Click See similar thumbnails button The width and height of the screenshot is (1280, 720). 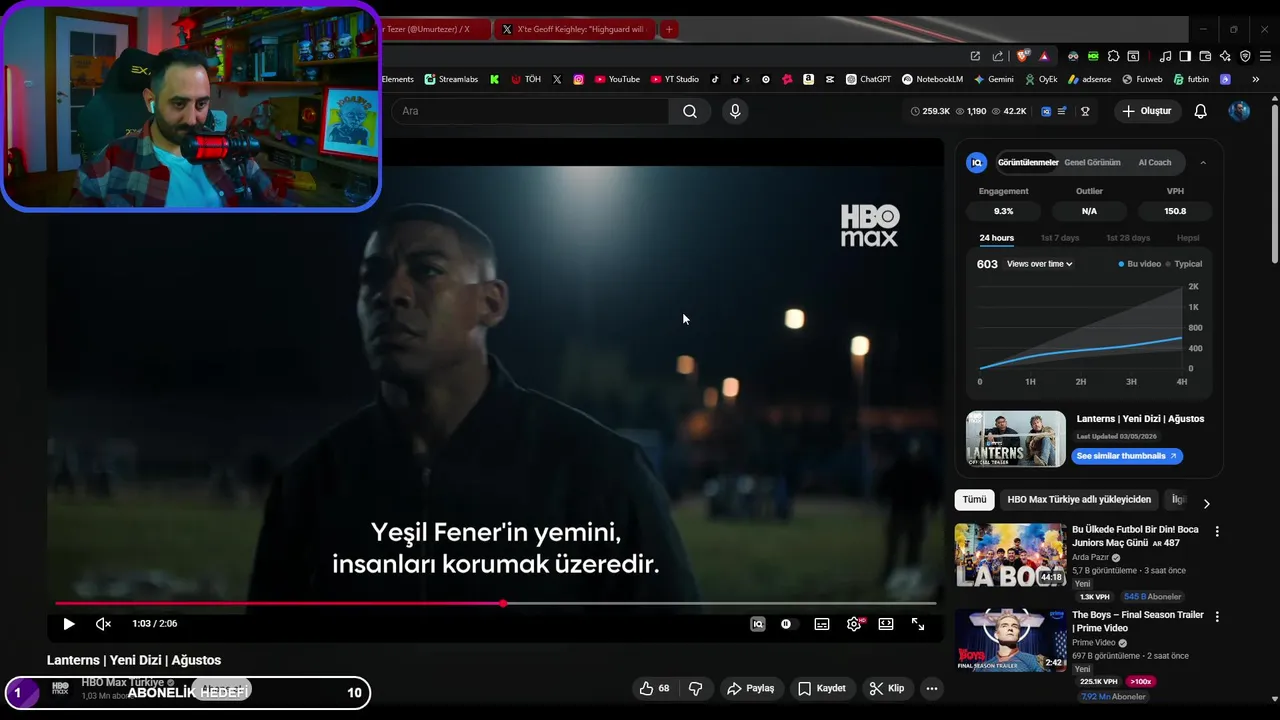(1127, 456)
